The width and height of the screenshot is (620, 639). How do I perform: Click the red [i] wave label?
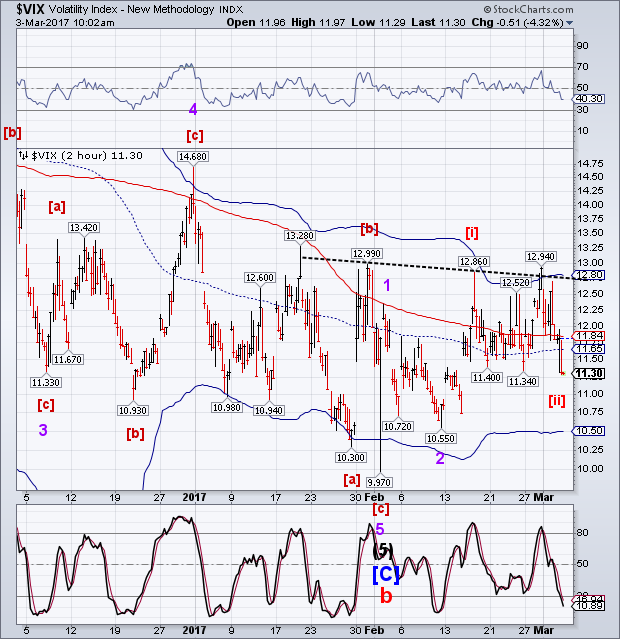click(471, 232)
